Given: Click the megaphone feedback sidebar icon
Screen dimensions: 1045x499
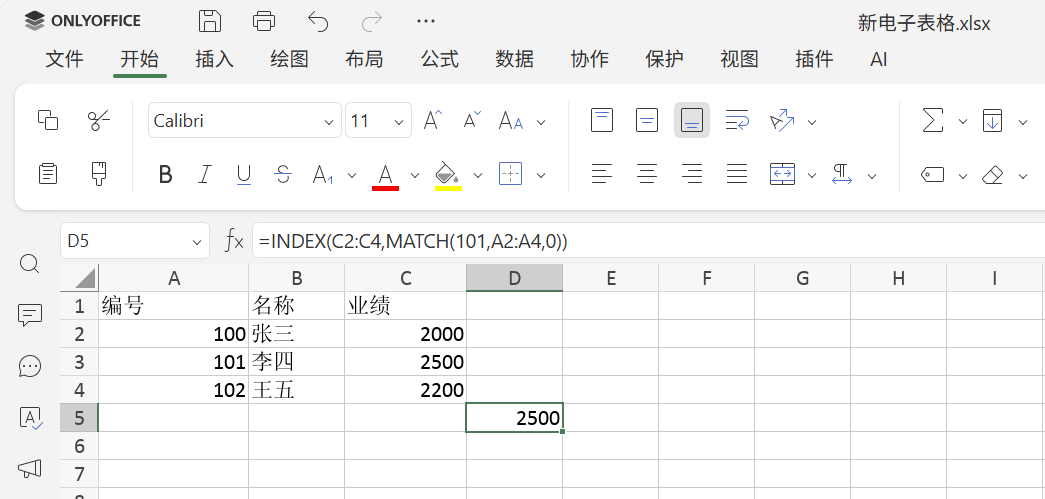Looking at the screenshot, I should point(30,468).
